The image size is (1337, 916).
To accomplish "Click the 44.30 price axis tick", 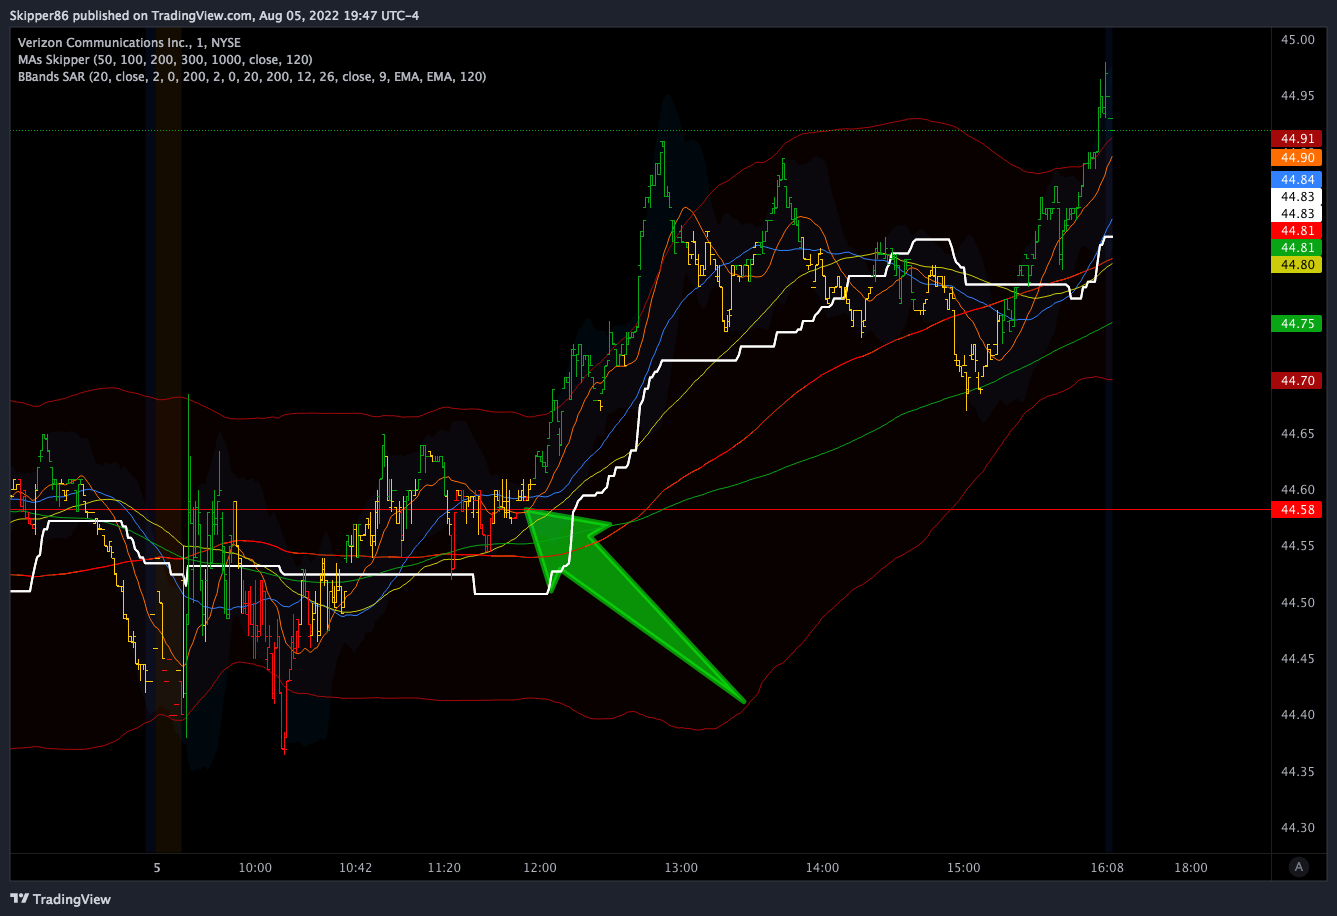I will [1299, 827].
